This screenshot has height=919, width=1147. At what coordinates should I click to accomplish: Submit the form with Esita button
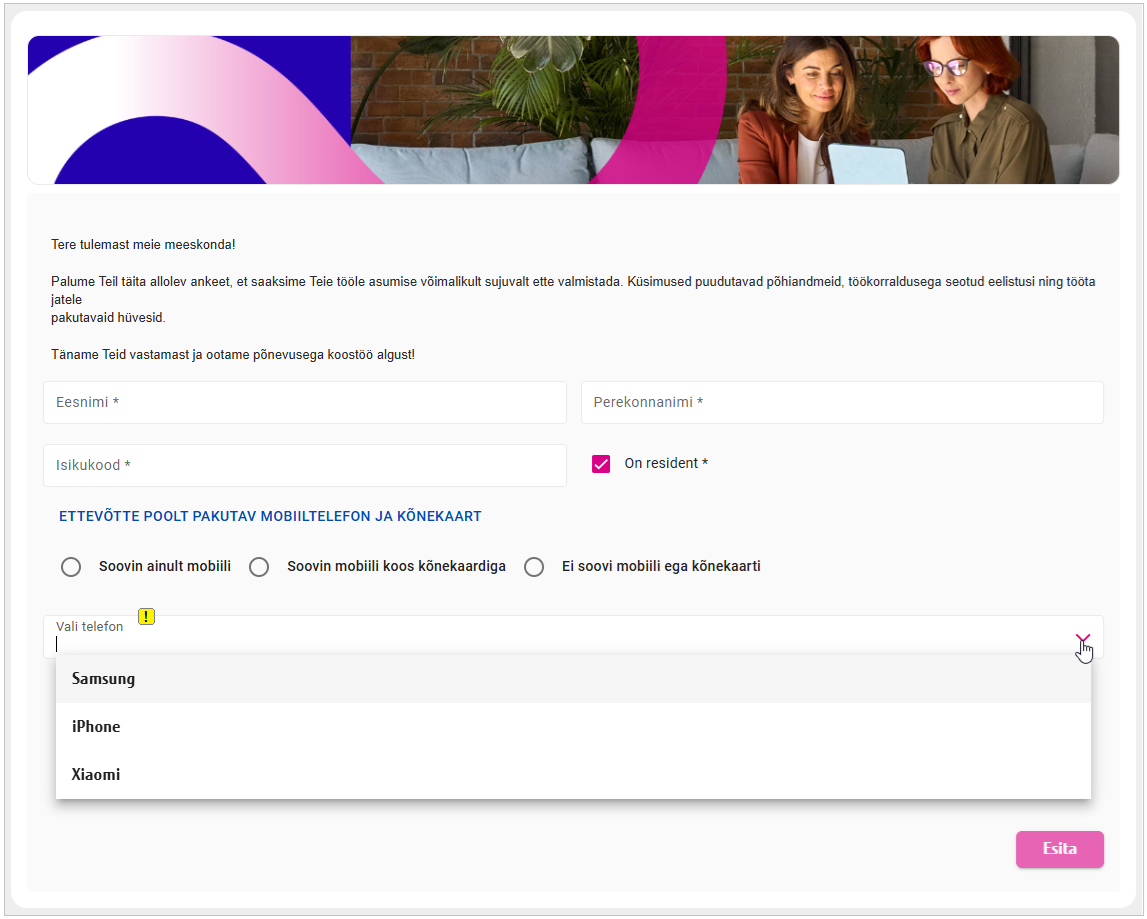coord(1059,849)
